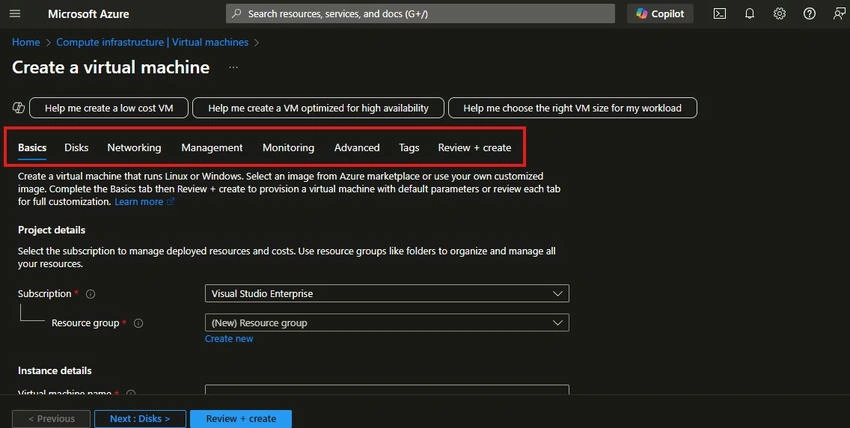The height and width of the screenshot is (428, 850).
Task: Click the Instance details heading
Action: pos(55,371)
